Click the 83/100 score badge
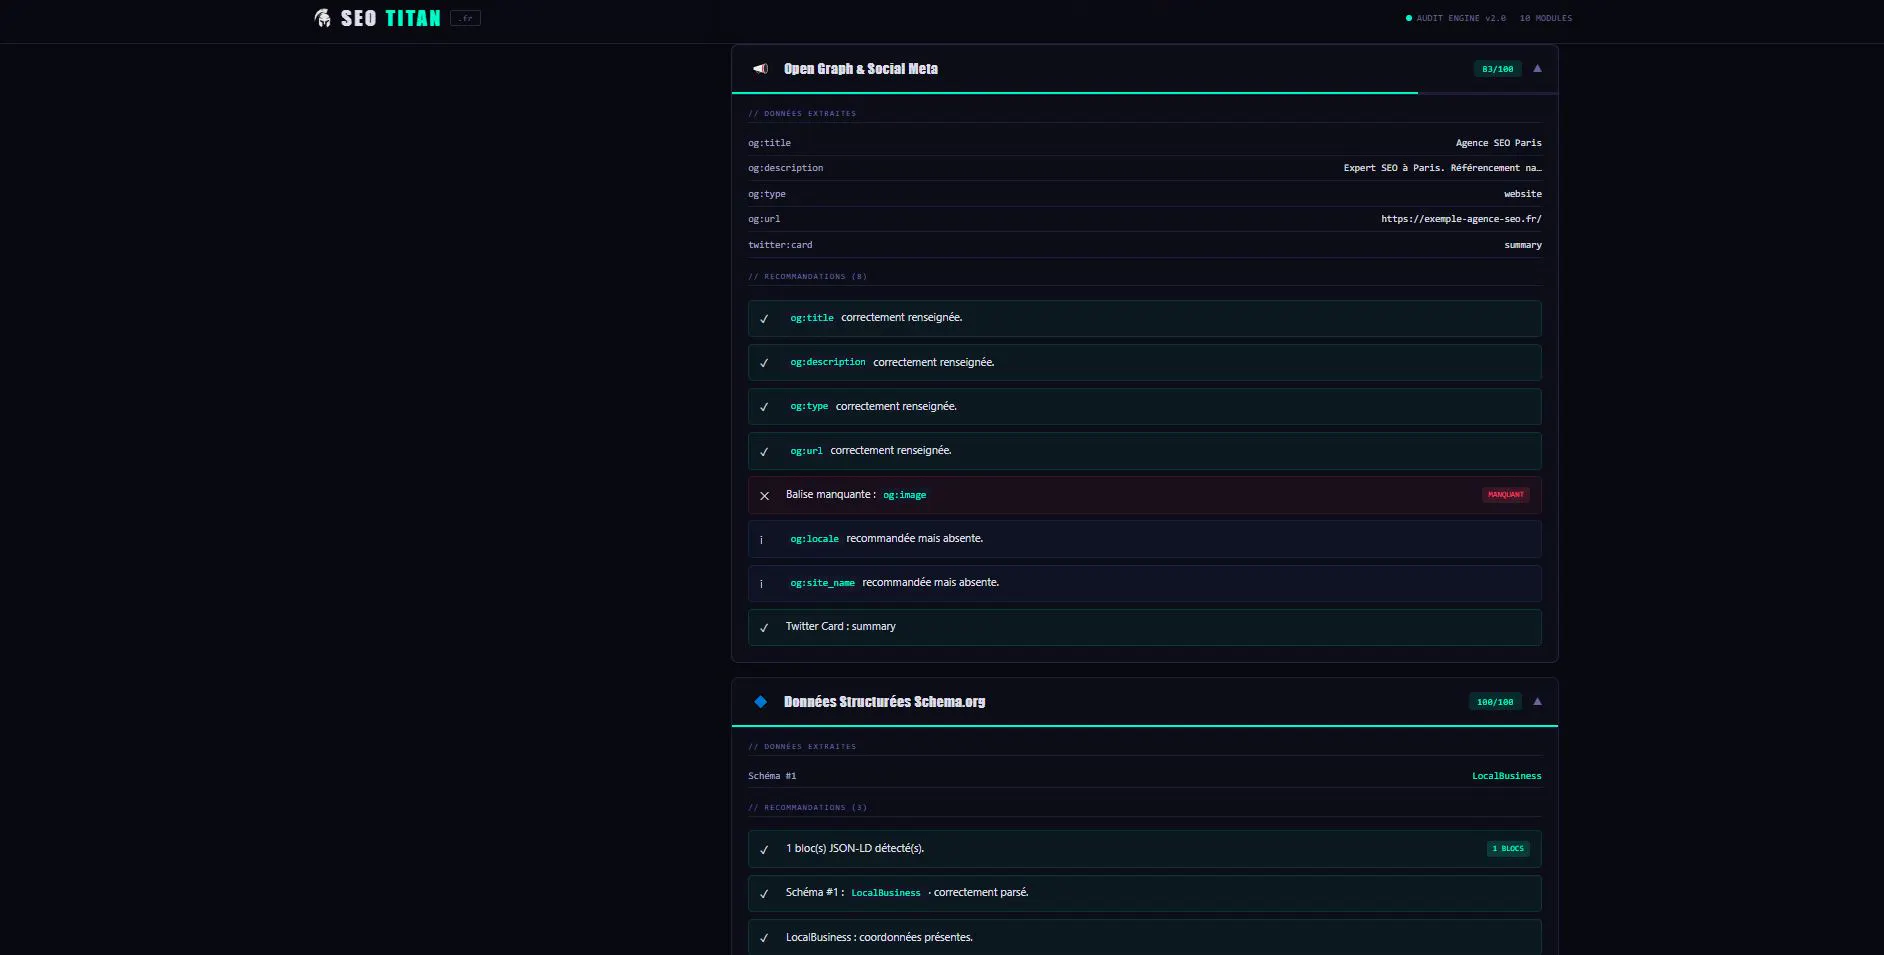Image resolution: width=1884 pixels, height=955 pixels. [1498, 69]
